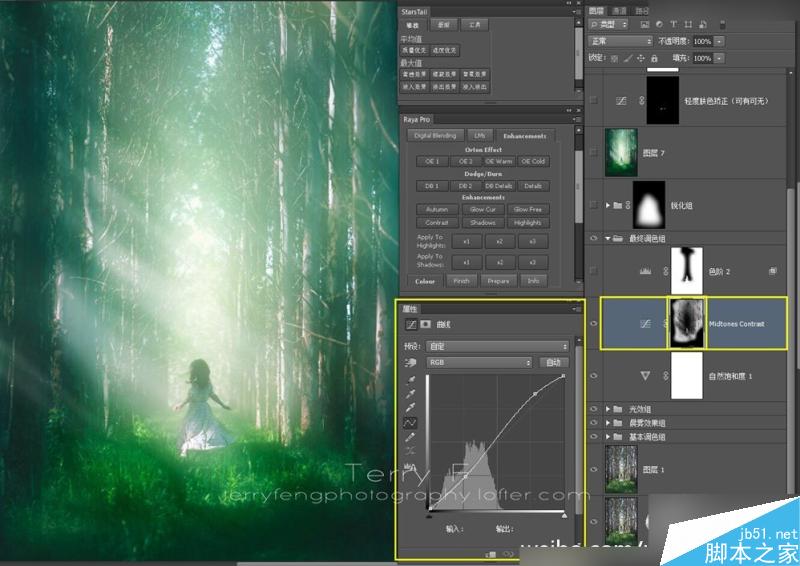Expand the 基本调色组 group triangle
Viewport: 800px width, 566px height.
coord(608,437)
